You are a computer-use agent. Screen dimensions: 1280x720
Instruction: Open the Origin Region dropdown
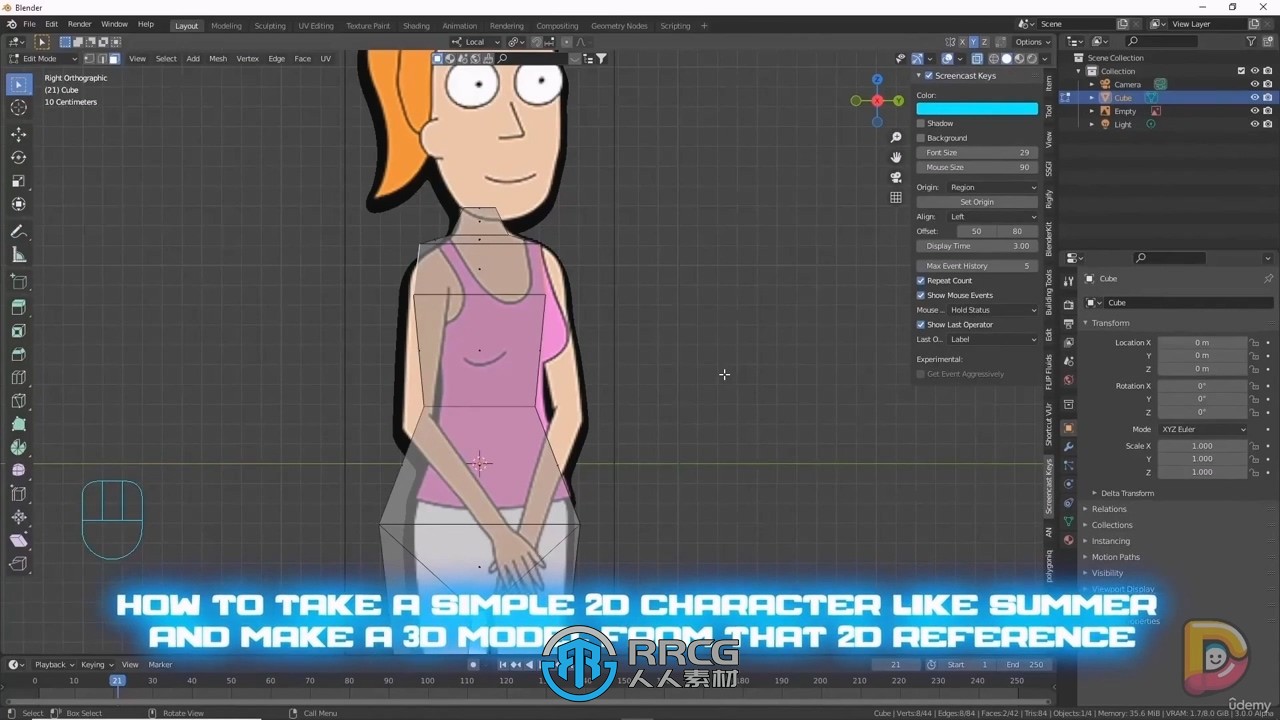pos(992,187)
